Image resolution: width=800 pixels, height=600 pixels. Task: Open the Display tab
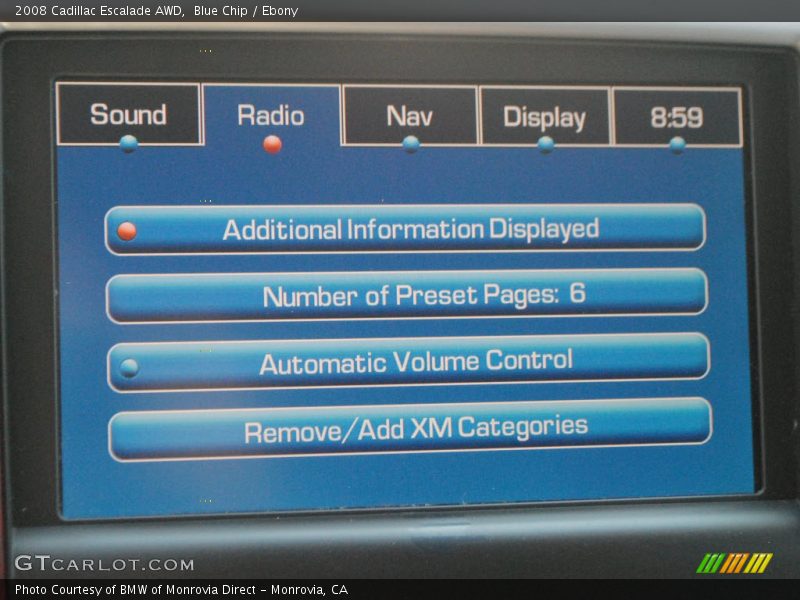coord(544,117)
